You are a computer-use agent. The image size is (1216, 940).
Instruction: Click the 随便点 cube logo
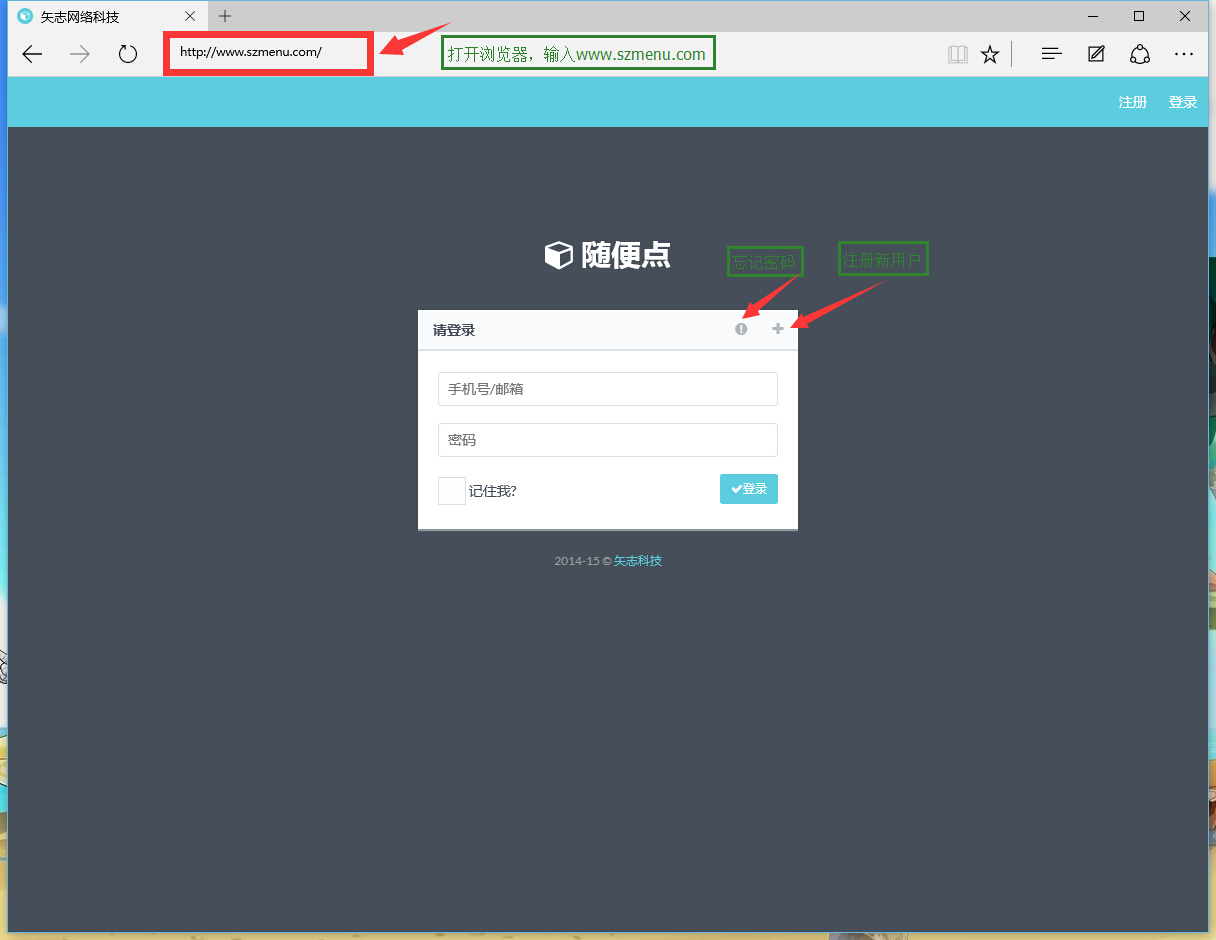click(558, 256)
